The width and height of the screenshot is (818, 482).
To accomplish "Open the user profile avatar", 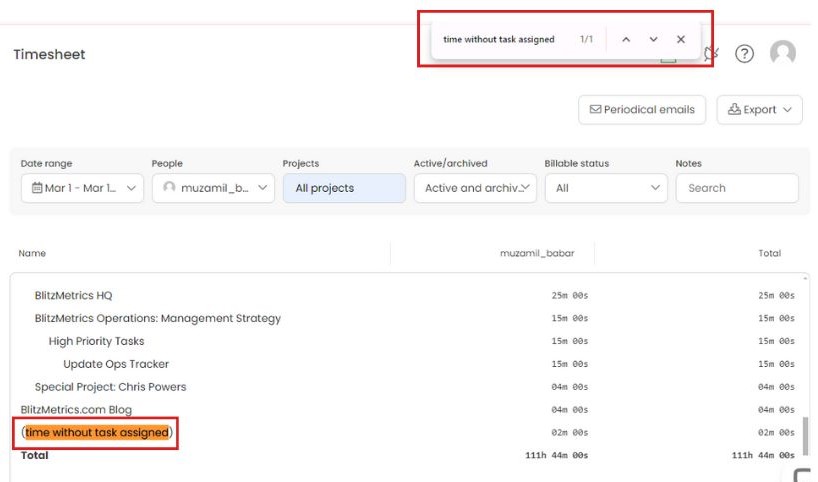I will [783, 54].
